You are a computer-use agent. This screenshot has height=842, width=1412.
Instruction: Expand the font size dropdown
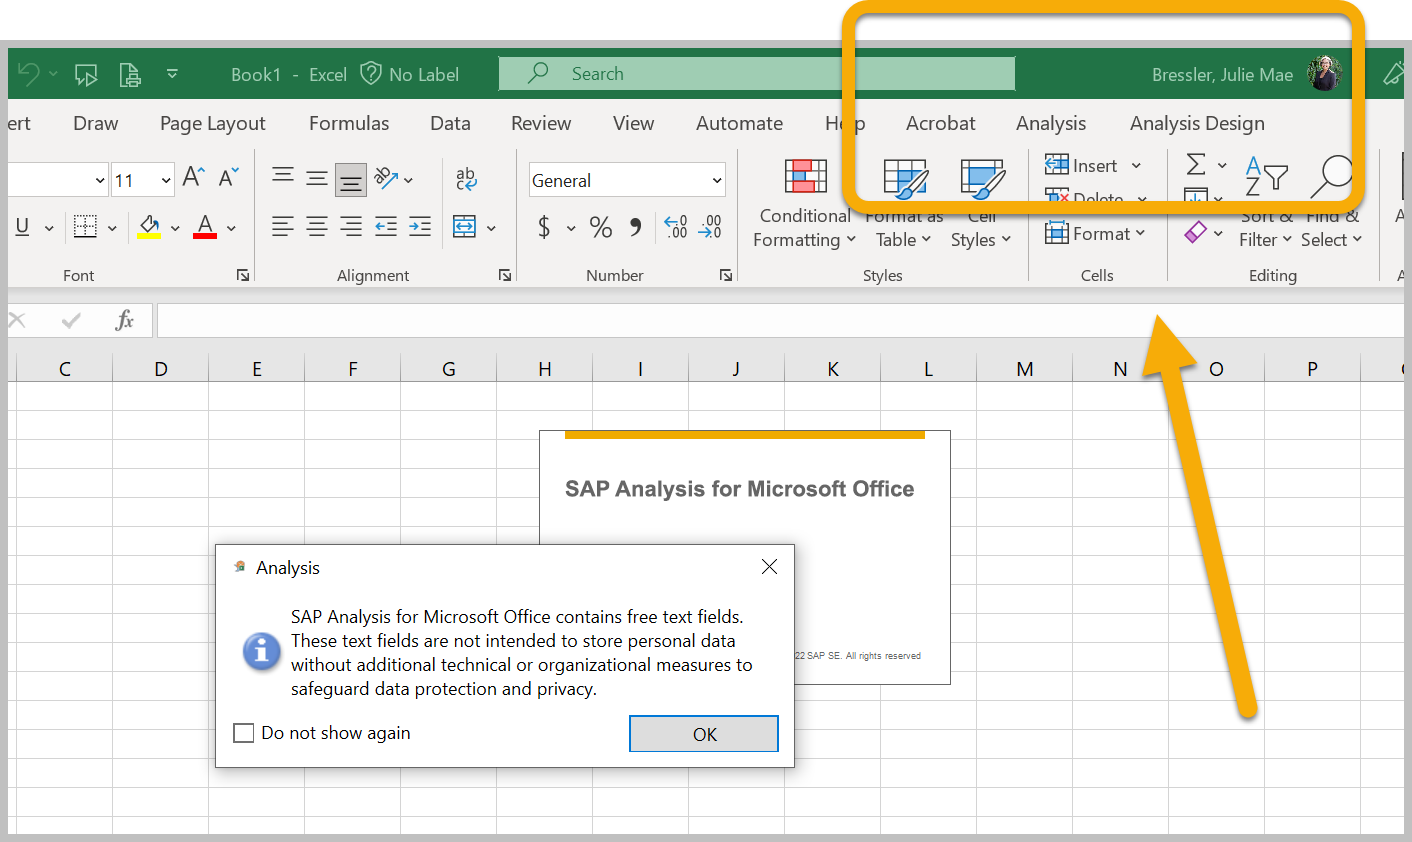point(166,181)
